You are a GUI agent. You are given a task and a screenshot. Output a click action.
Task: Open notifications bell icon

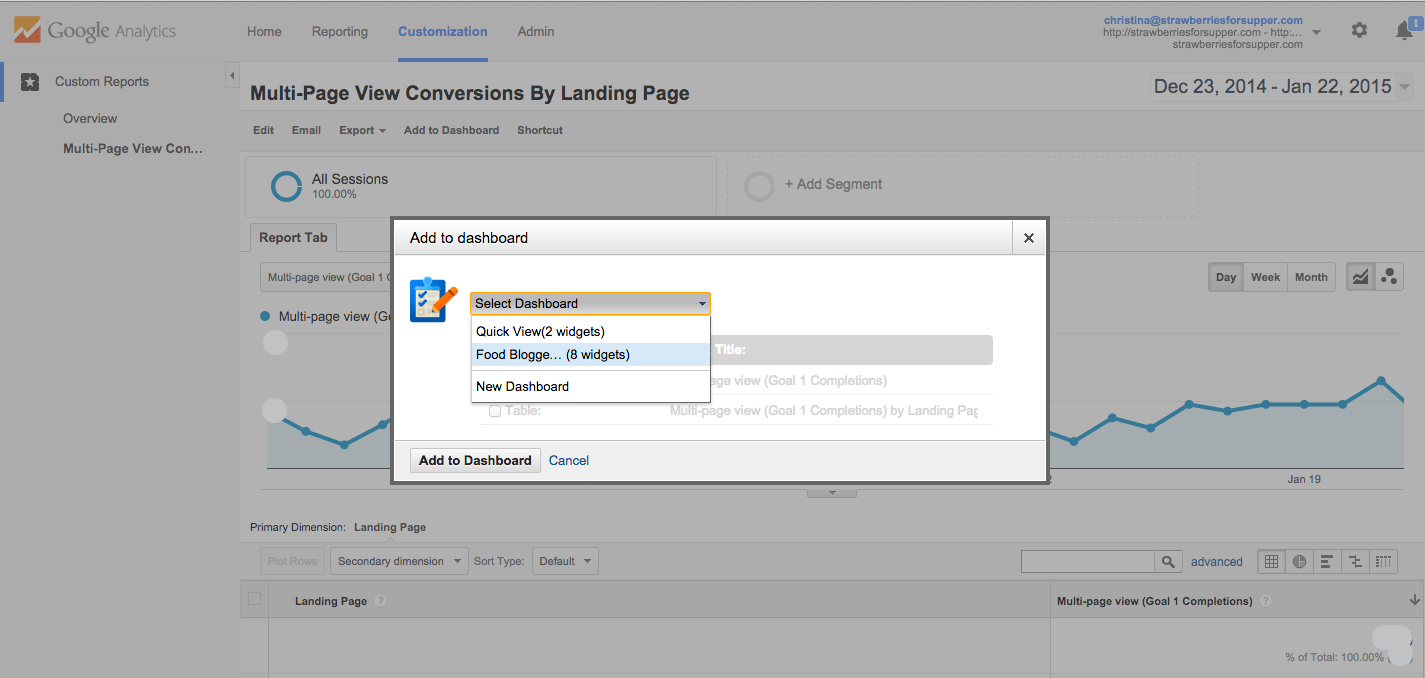click(1404, 31)
